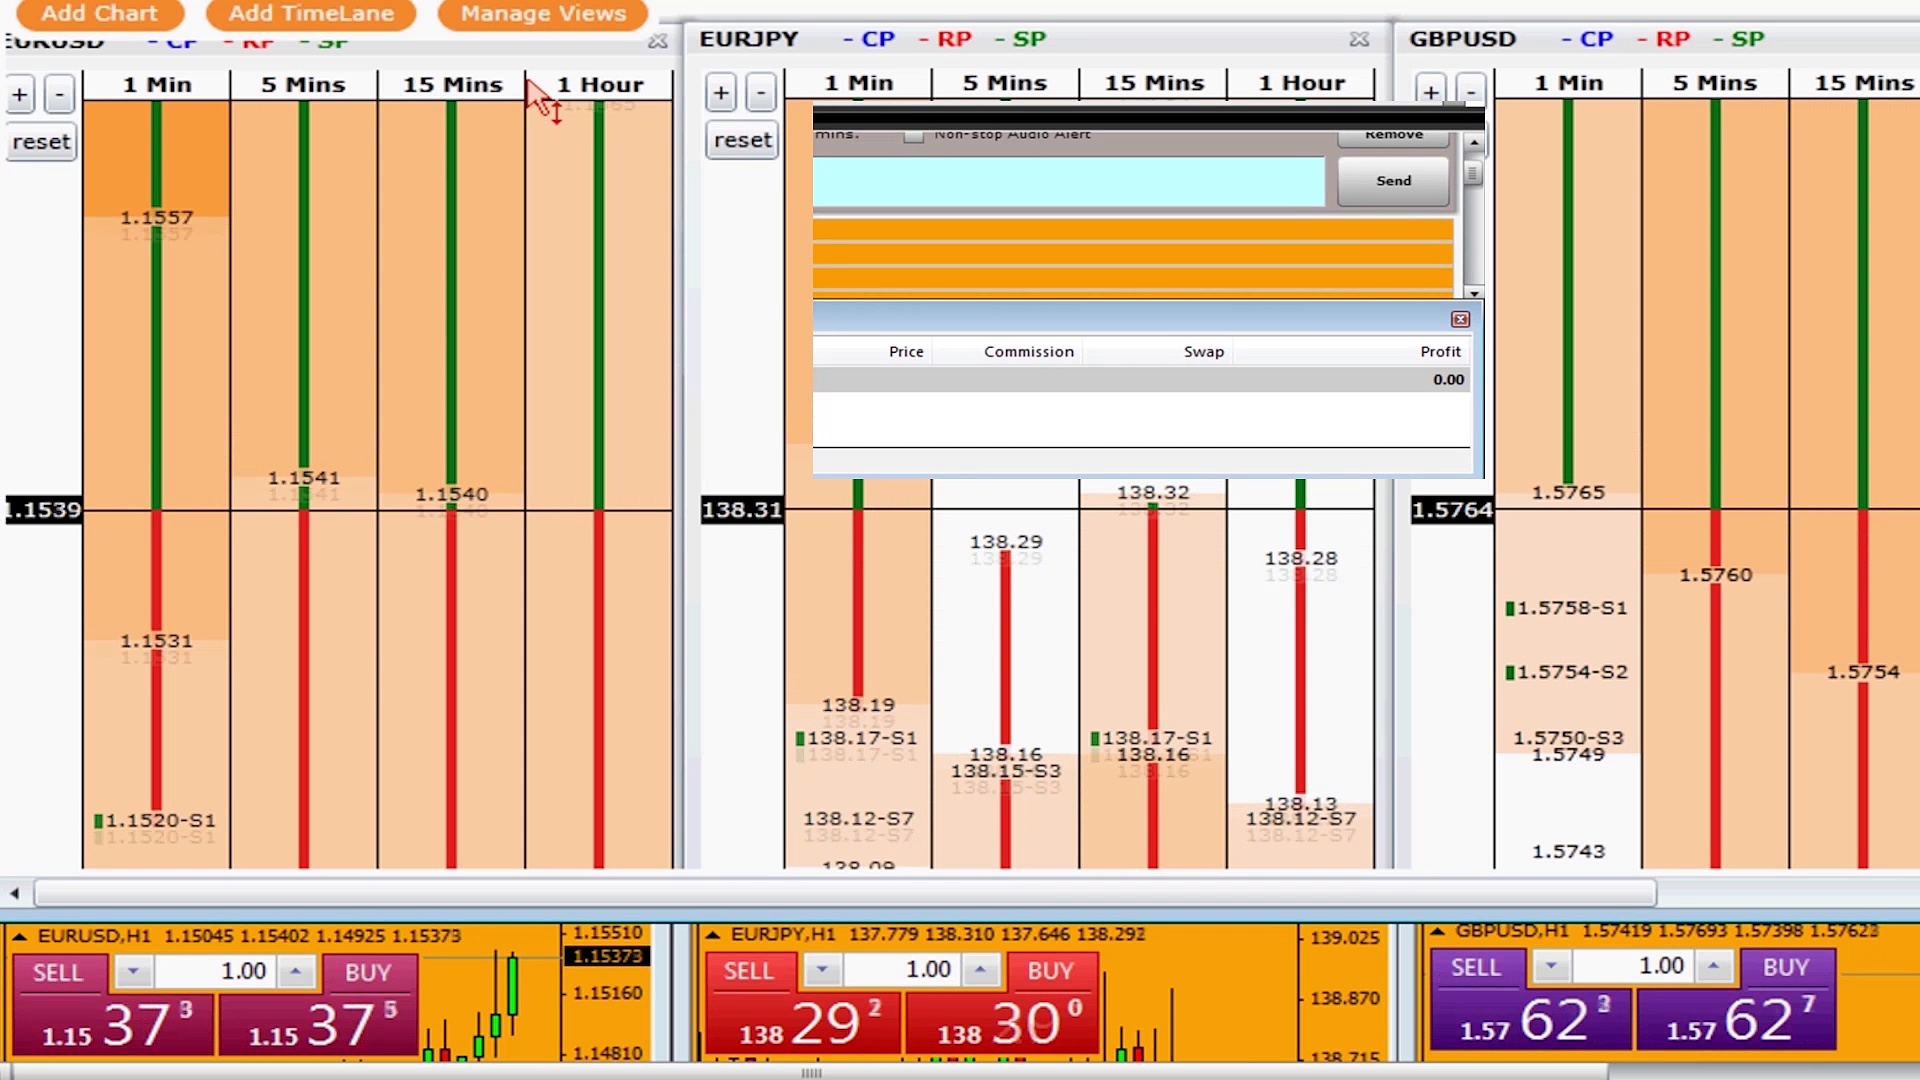The image size is (1920, 1080).
Task: Select GBPUSD 5 Mins timeframe header
Action: 1715,83
